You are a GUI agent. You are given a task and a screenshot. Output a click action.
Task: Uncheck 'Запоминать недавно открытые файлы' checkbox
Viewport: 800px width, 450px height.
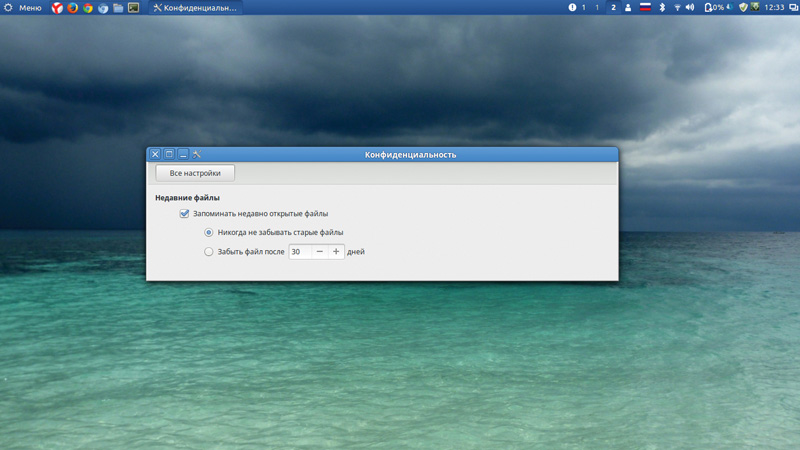(x=185, y=214)
